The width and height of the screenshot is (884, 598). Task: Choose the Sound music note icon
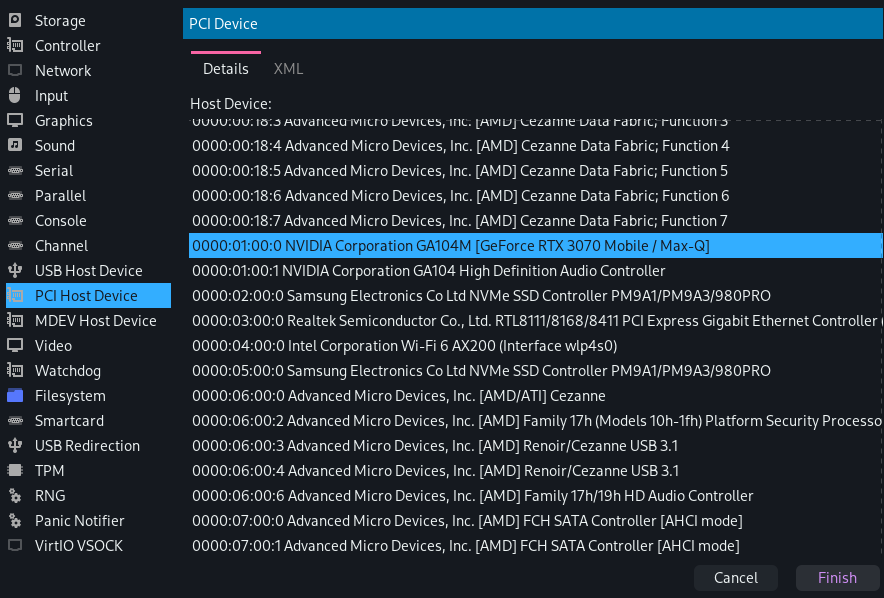15,146
